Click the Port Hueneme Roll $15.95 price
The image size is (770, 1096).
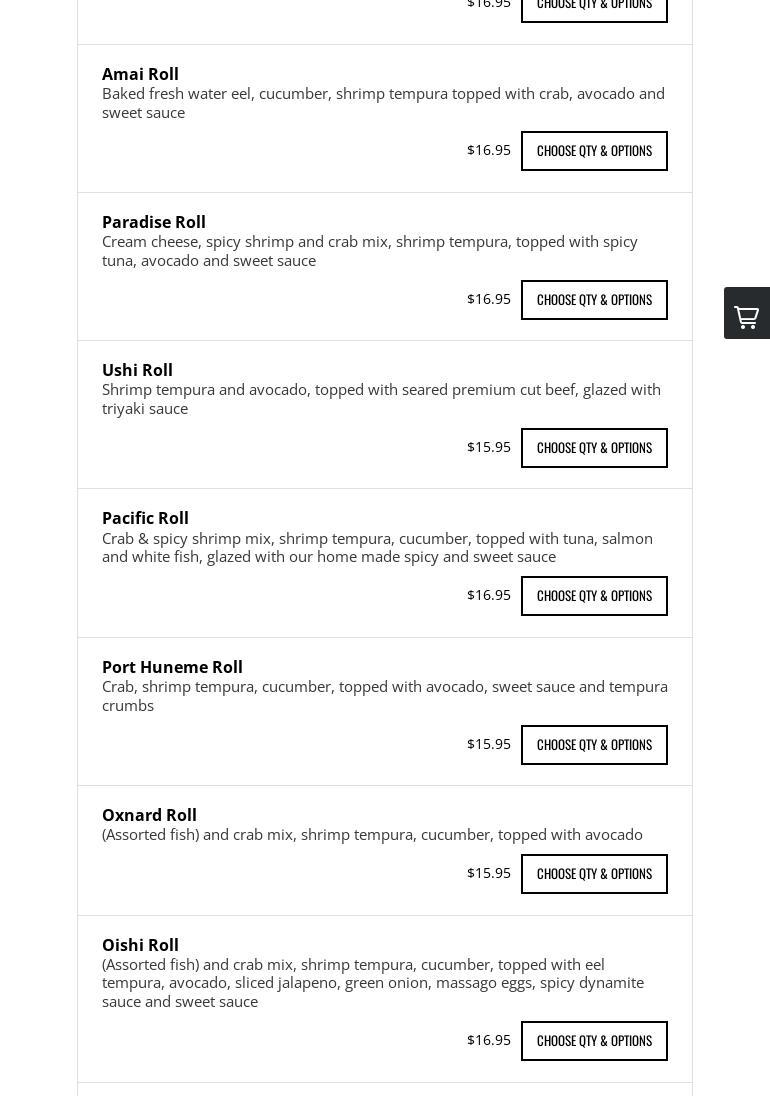(488, 744)
